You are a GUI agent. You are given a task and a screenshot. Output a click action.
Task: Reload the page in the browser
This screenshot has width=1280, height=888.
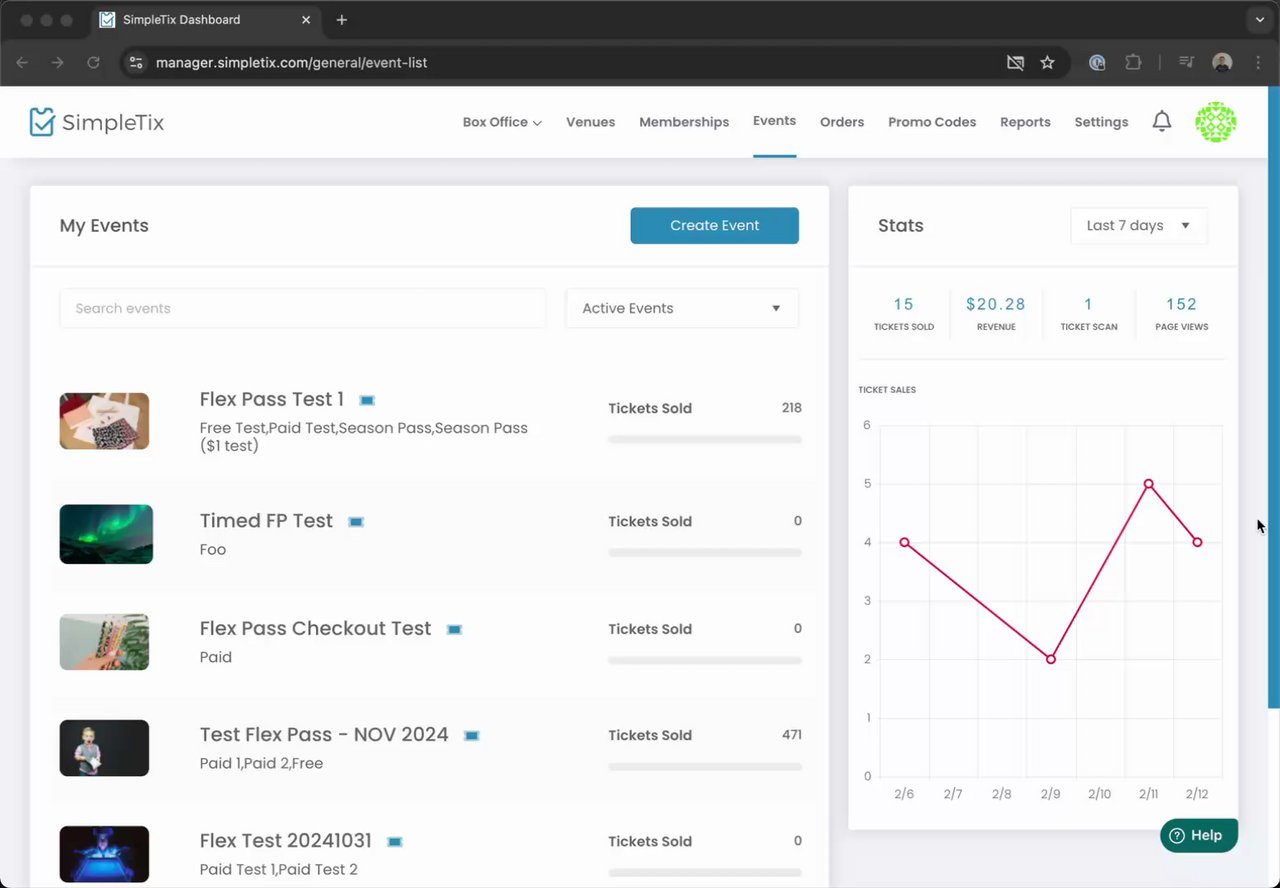point(93,62)
